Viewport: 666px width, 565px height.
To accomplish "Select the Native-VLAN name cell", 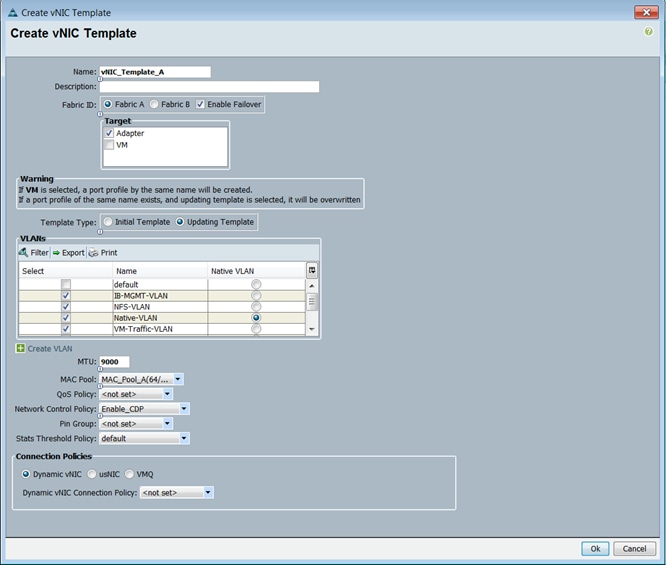I will coord(160,318).
